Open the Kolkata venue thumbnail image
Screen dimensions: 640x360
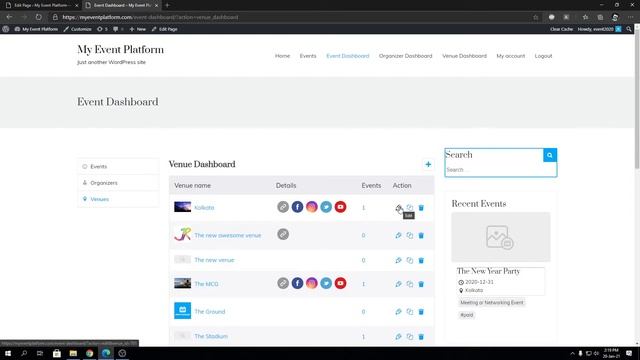click(x=182, y=207)
